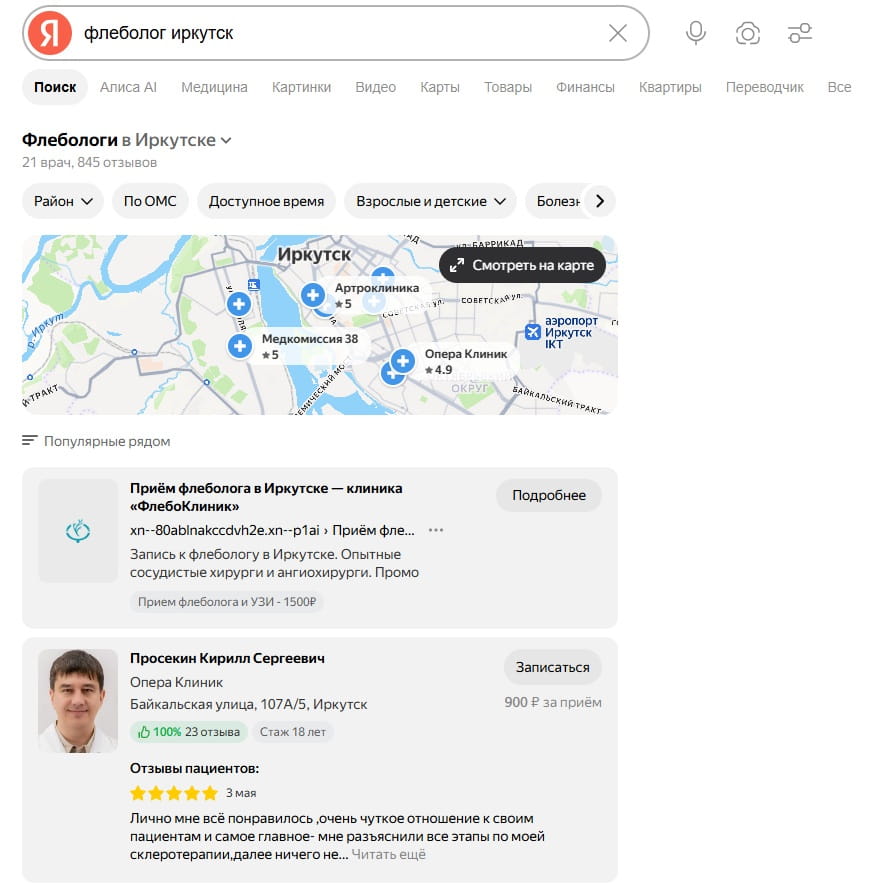
Task: Switch to Алиса AI tab
Action: [128, 87]
